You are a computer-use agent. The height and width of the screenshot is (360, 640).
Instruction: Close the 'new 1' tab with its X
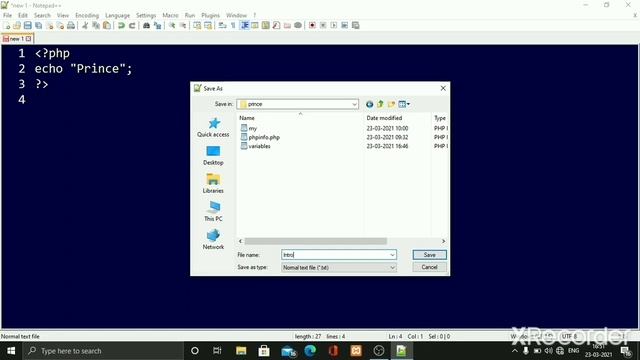[29, 39]
